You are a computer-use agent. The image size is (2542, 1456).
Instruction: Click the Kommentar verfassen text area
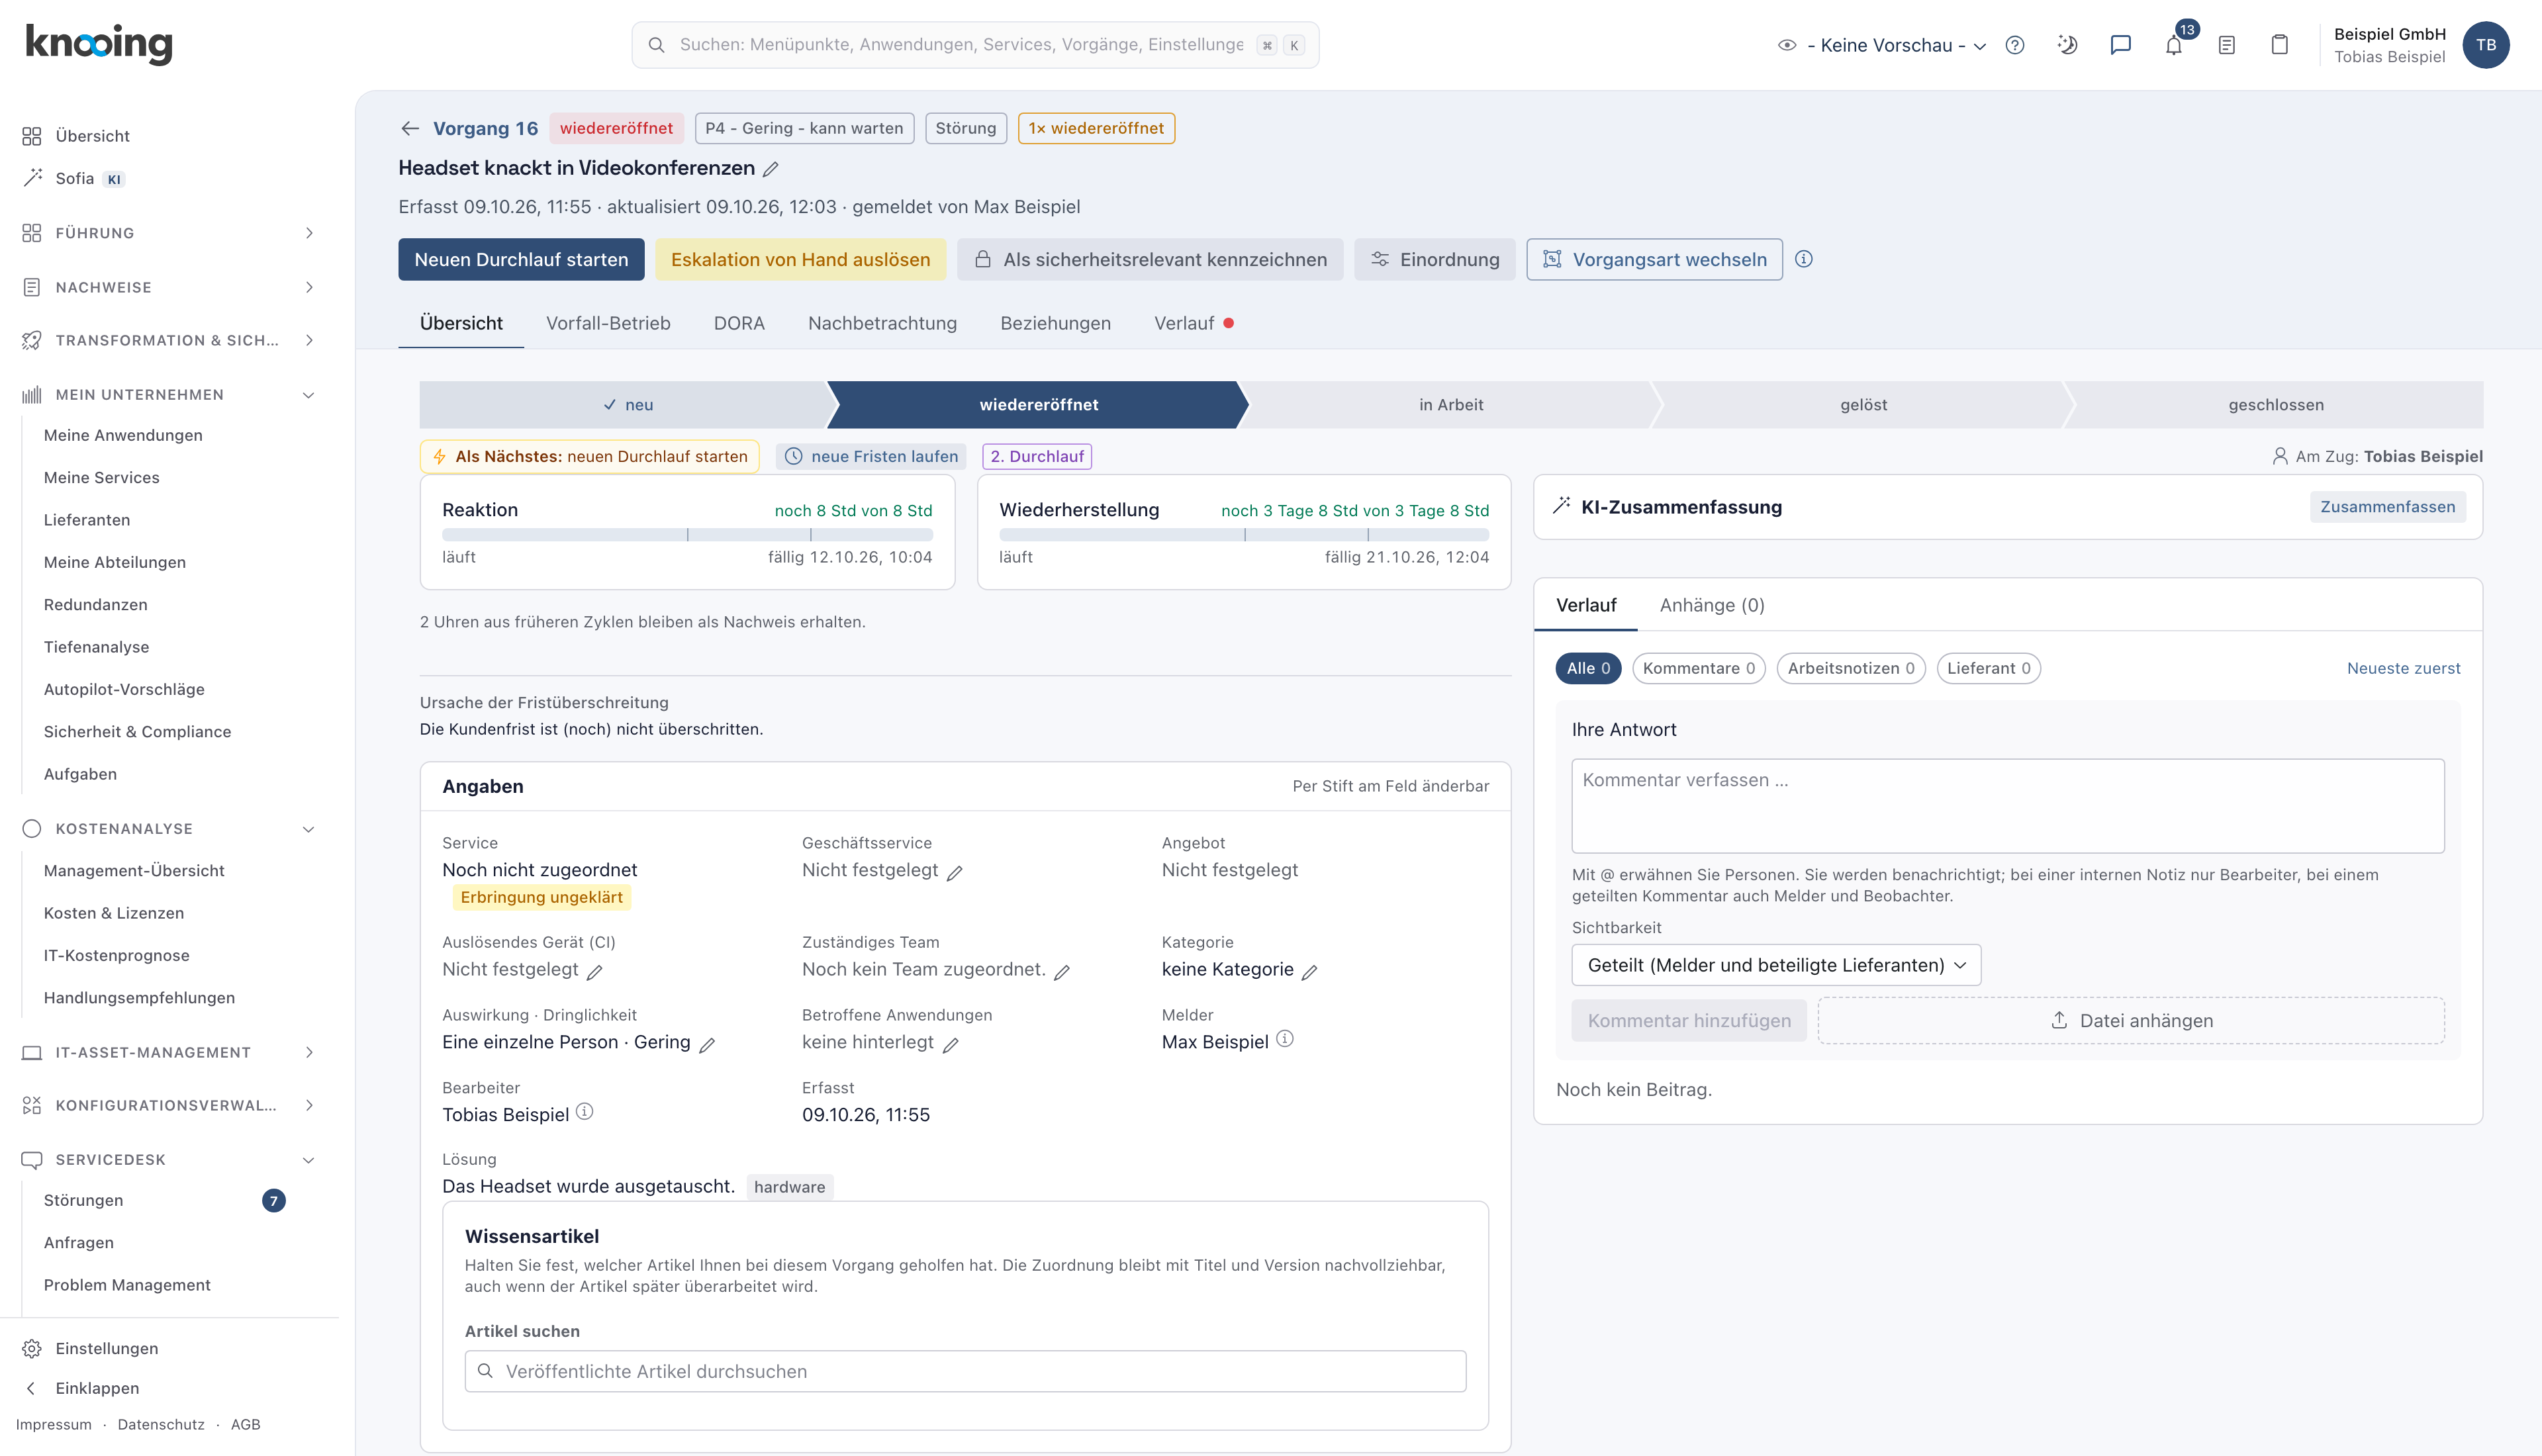click(x=2008, y=806)
